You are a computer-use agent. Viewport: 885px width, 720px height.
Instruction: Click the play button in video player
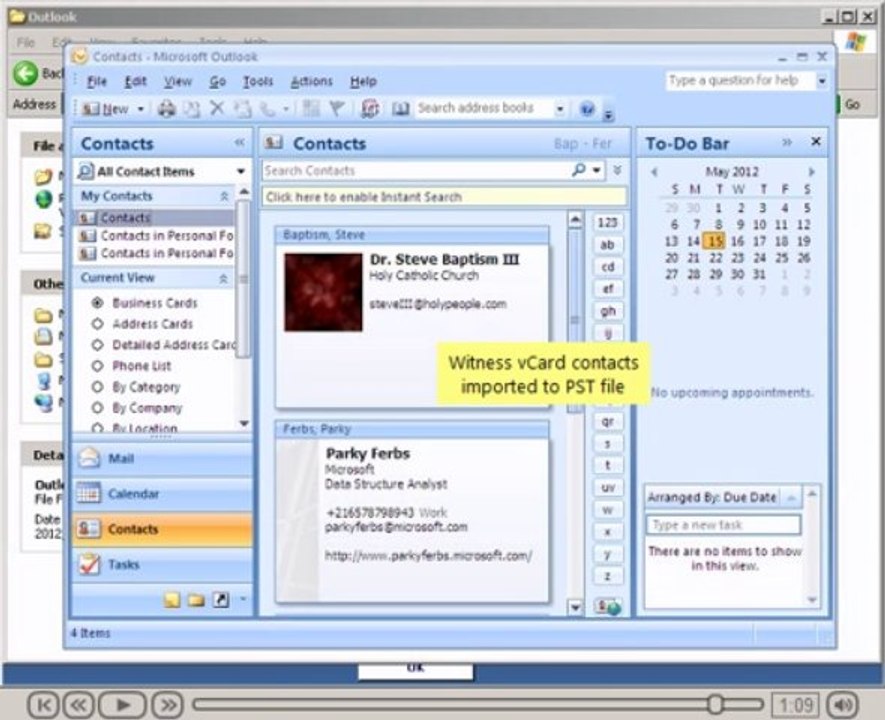tap(122, 704)
